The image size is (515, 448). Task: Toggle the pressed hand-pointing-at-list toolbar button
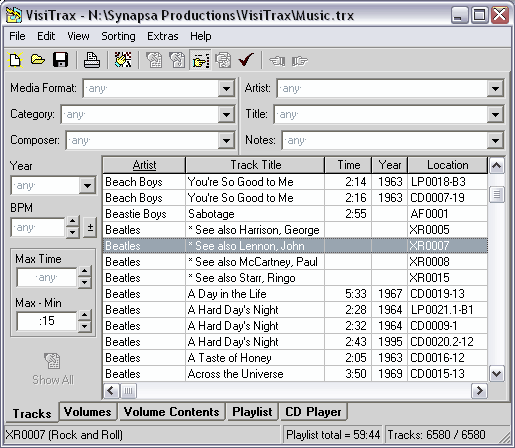click(x=200, y=60)
